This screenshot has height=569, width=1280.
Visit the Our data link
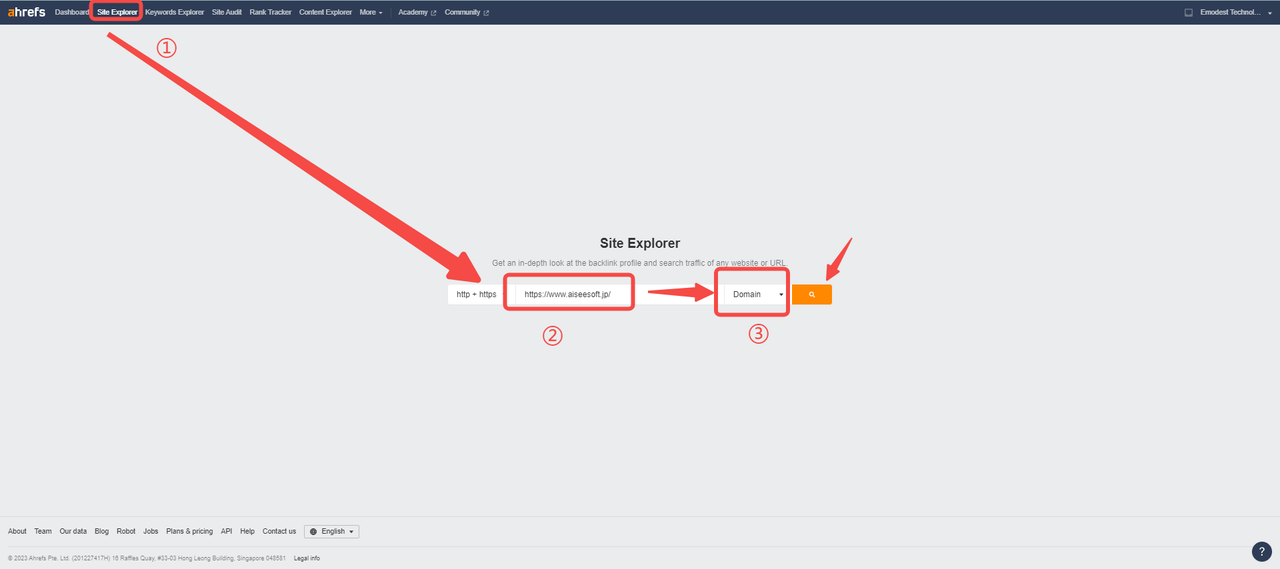(73, 531)
